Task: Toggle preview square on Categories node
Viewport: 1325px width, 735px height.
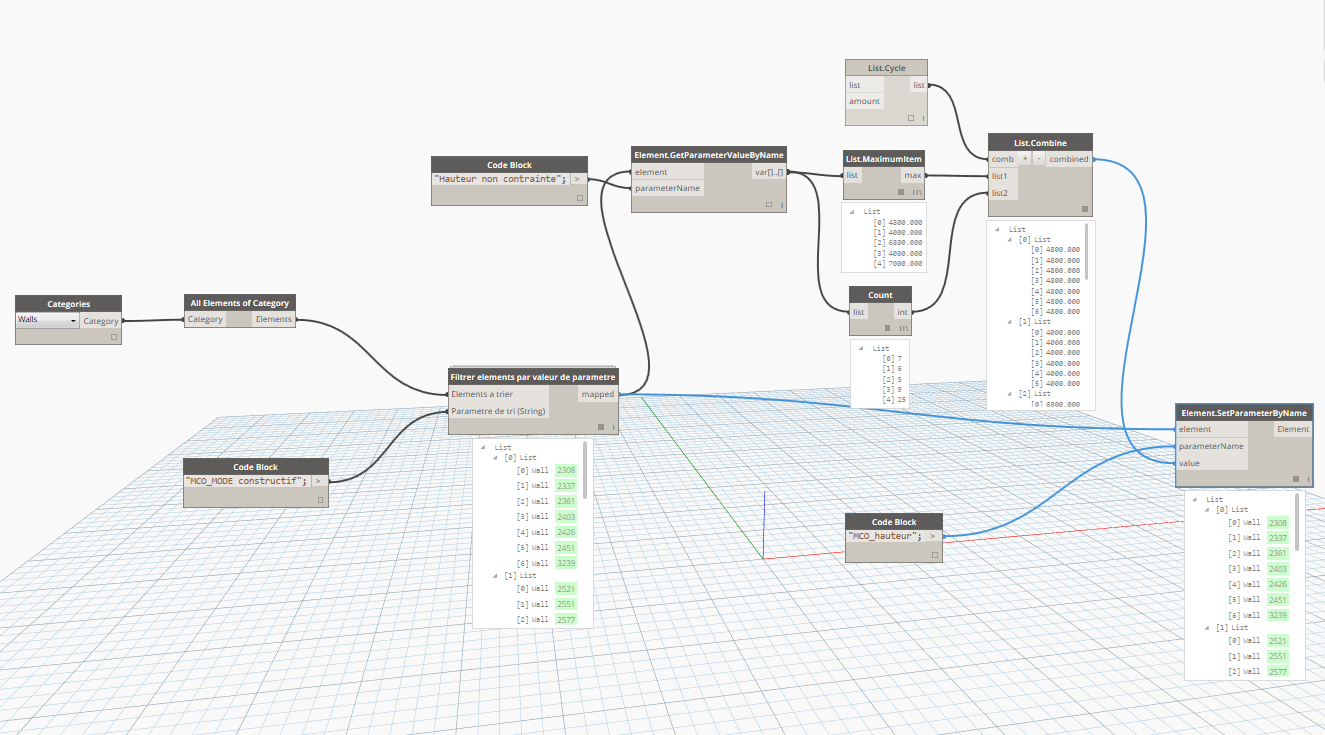Action: point(113,337)
